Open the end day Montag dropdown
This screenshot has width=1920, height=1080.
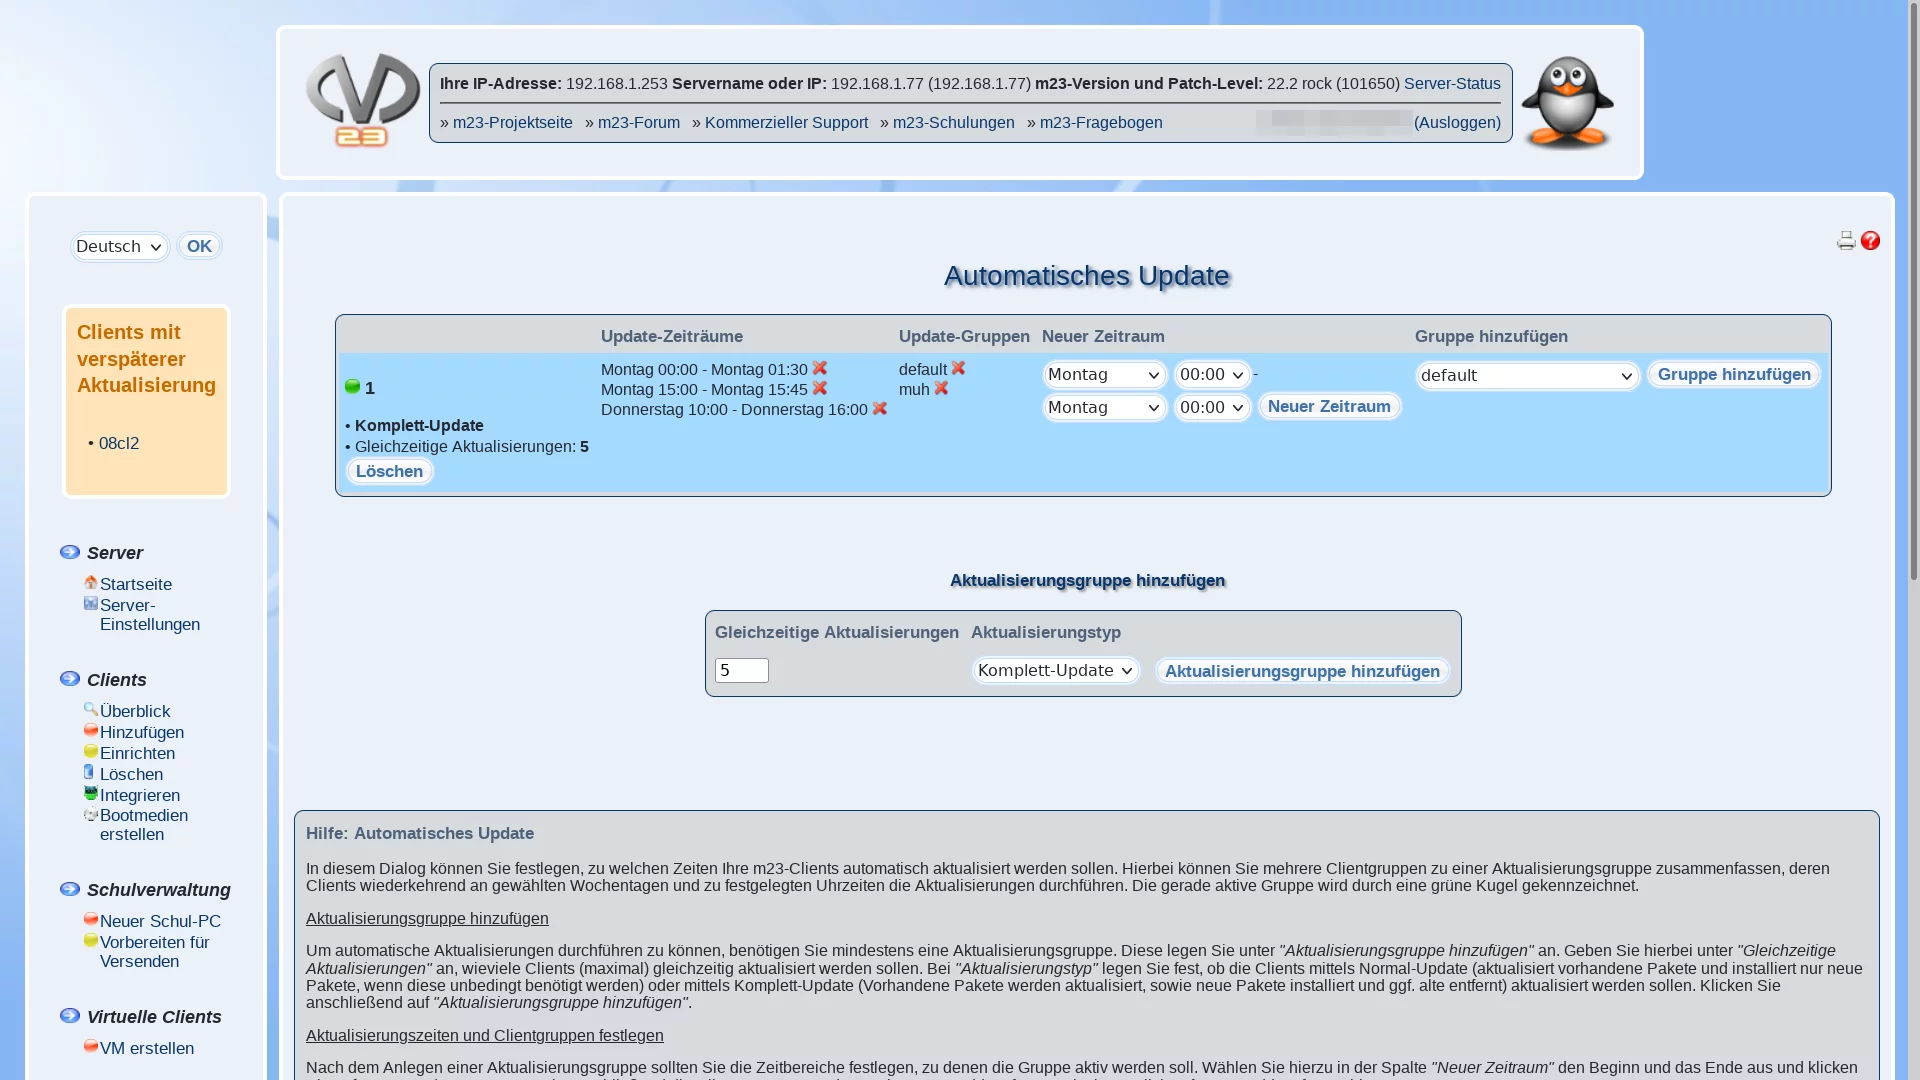pyautogui.click(x=1105, y=408)
